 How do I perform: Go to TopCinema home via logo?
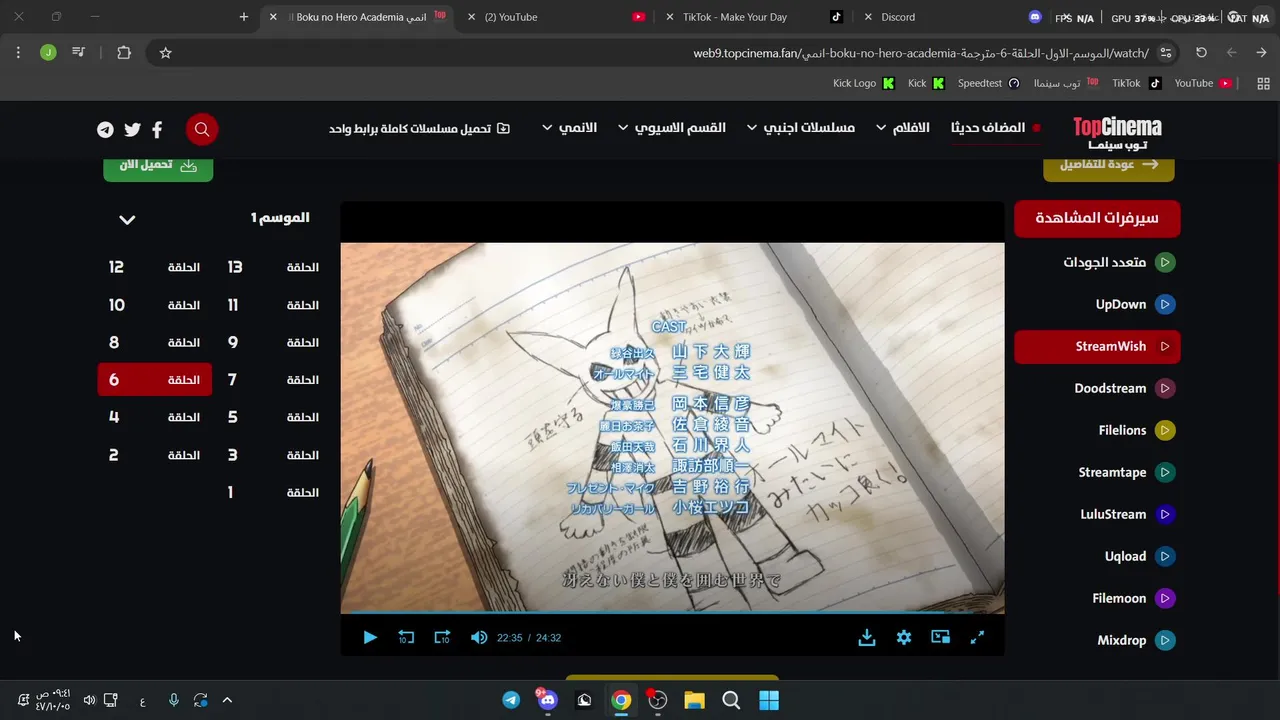click(x=1117, y=132)
